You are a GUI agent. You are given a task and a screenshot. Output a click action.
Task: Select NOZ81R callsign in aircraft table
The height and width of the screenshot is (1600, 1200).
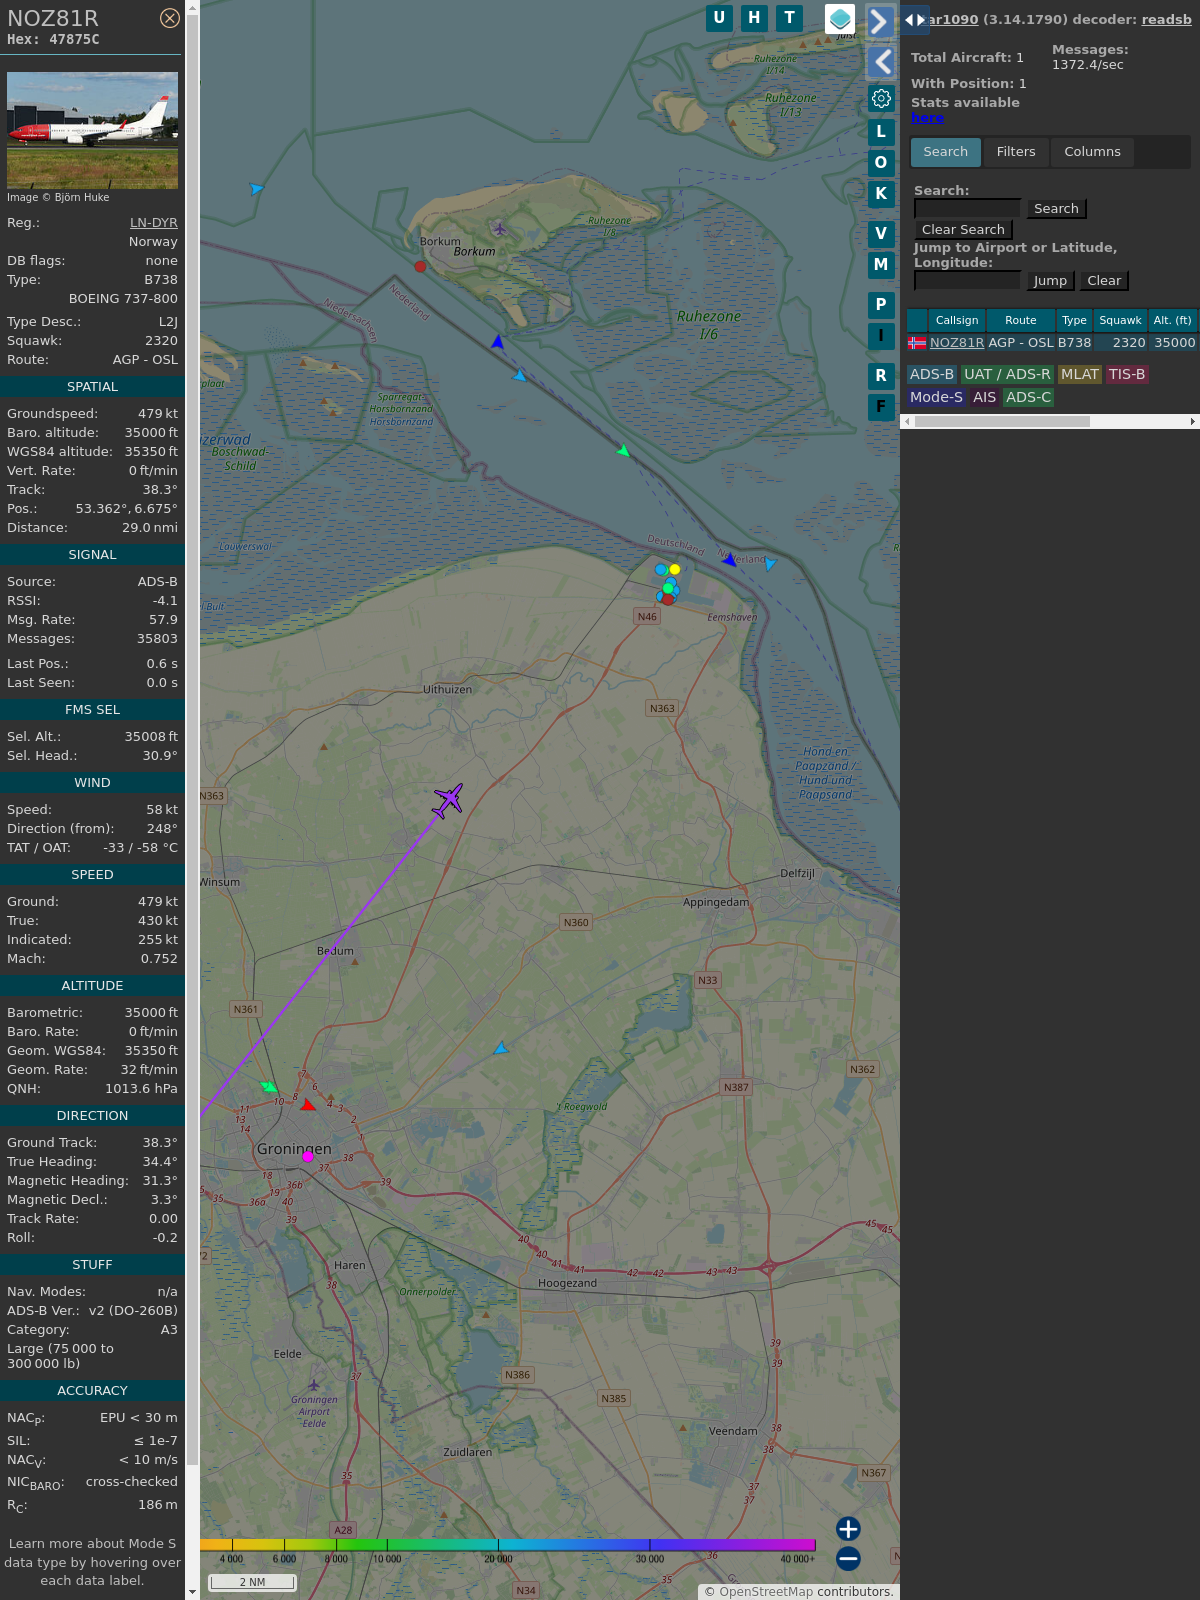pyautogui.click(x=957, y=343)
